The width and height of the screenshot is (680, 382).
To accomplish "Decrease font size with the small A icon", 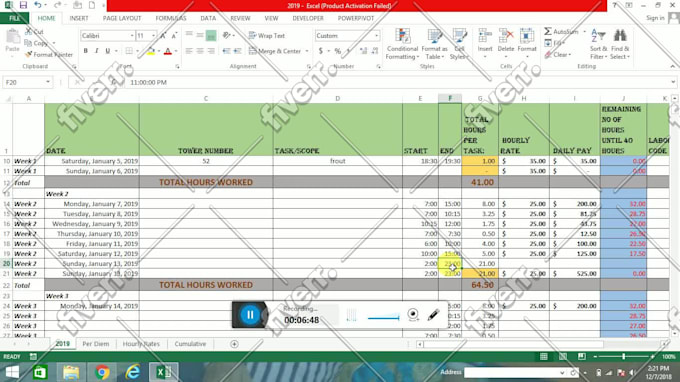I will (x=174, y=36).
